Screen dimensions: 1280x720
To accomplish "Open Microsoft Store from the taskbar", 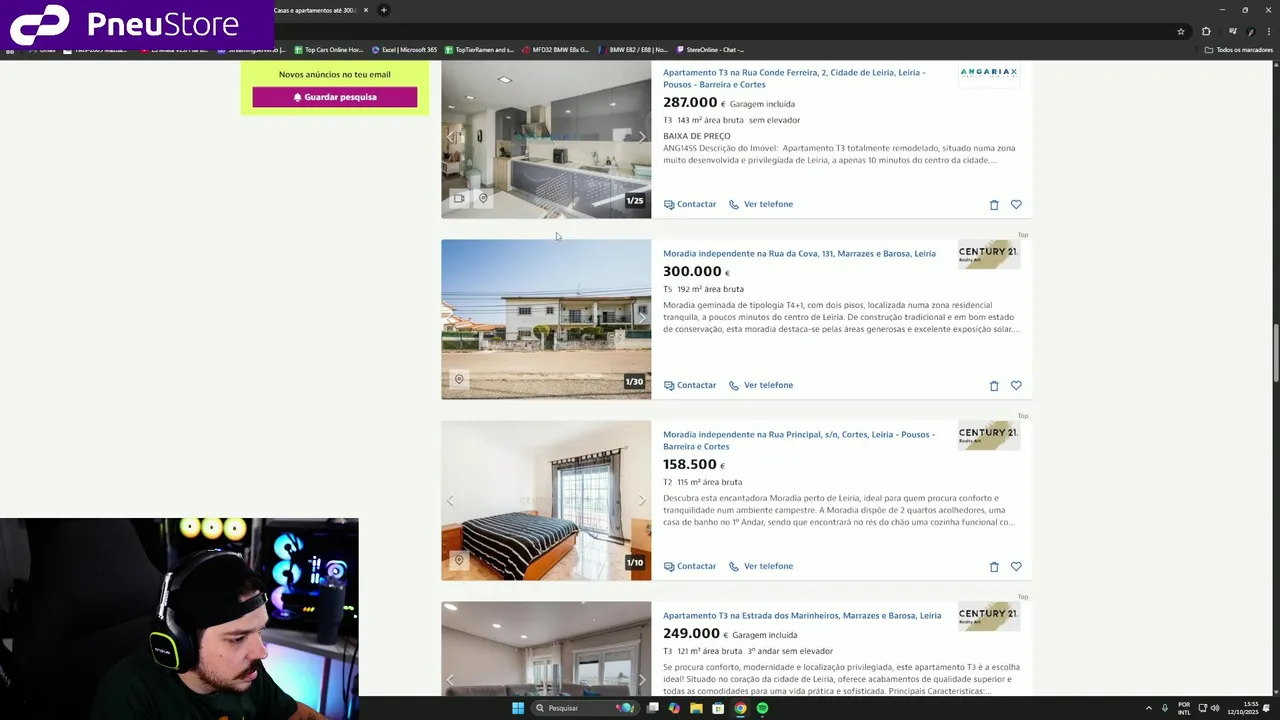I will coord(718,708).
